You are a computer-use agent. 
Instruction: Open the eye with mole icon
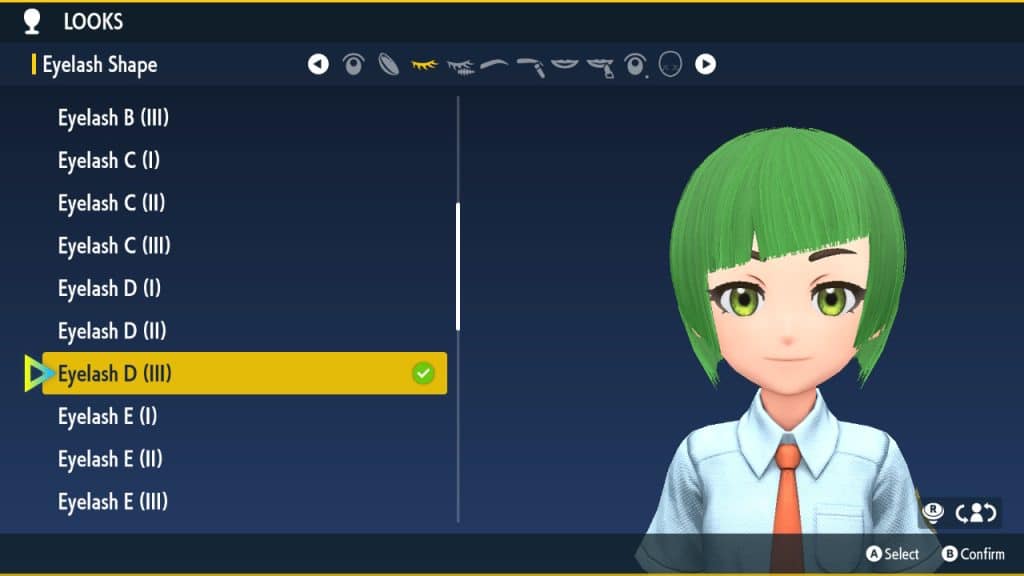click(x=635, y=65)
